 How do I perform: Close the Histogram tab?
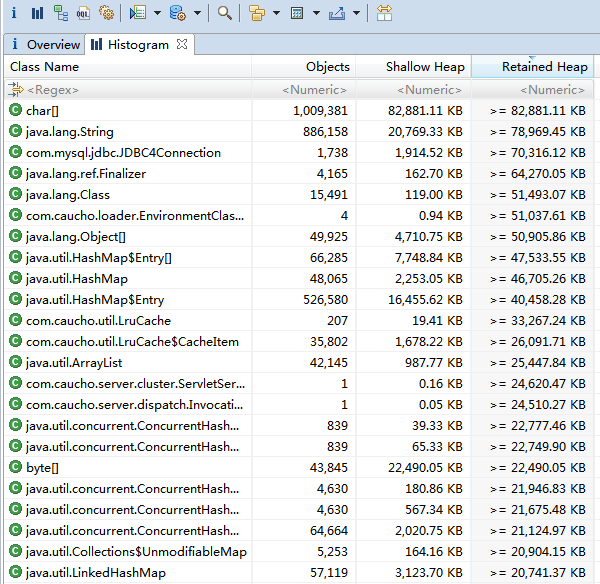181,44
